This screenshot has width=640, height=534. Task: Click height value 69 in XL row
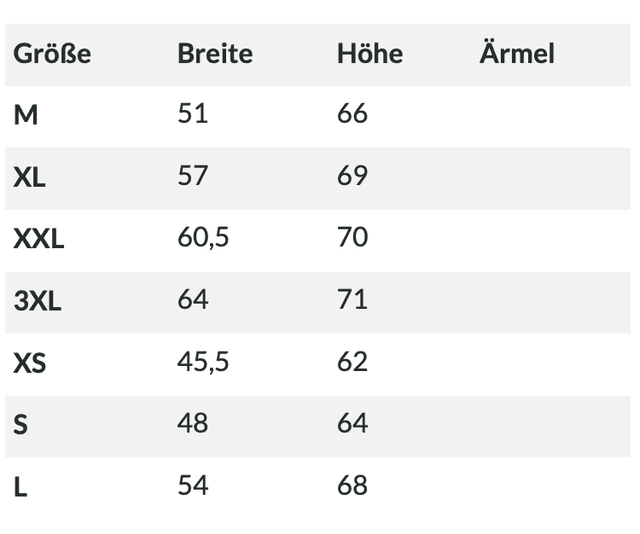point(353,176)
